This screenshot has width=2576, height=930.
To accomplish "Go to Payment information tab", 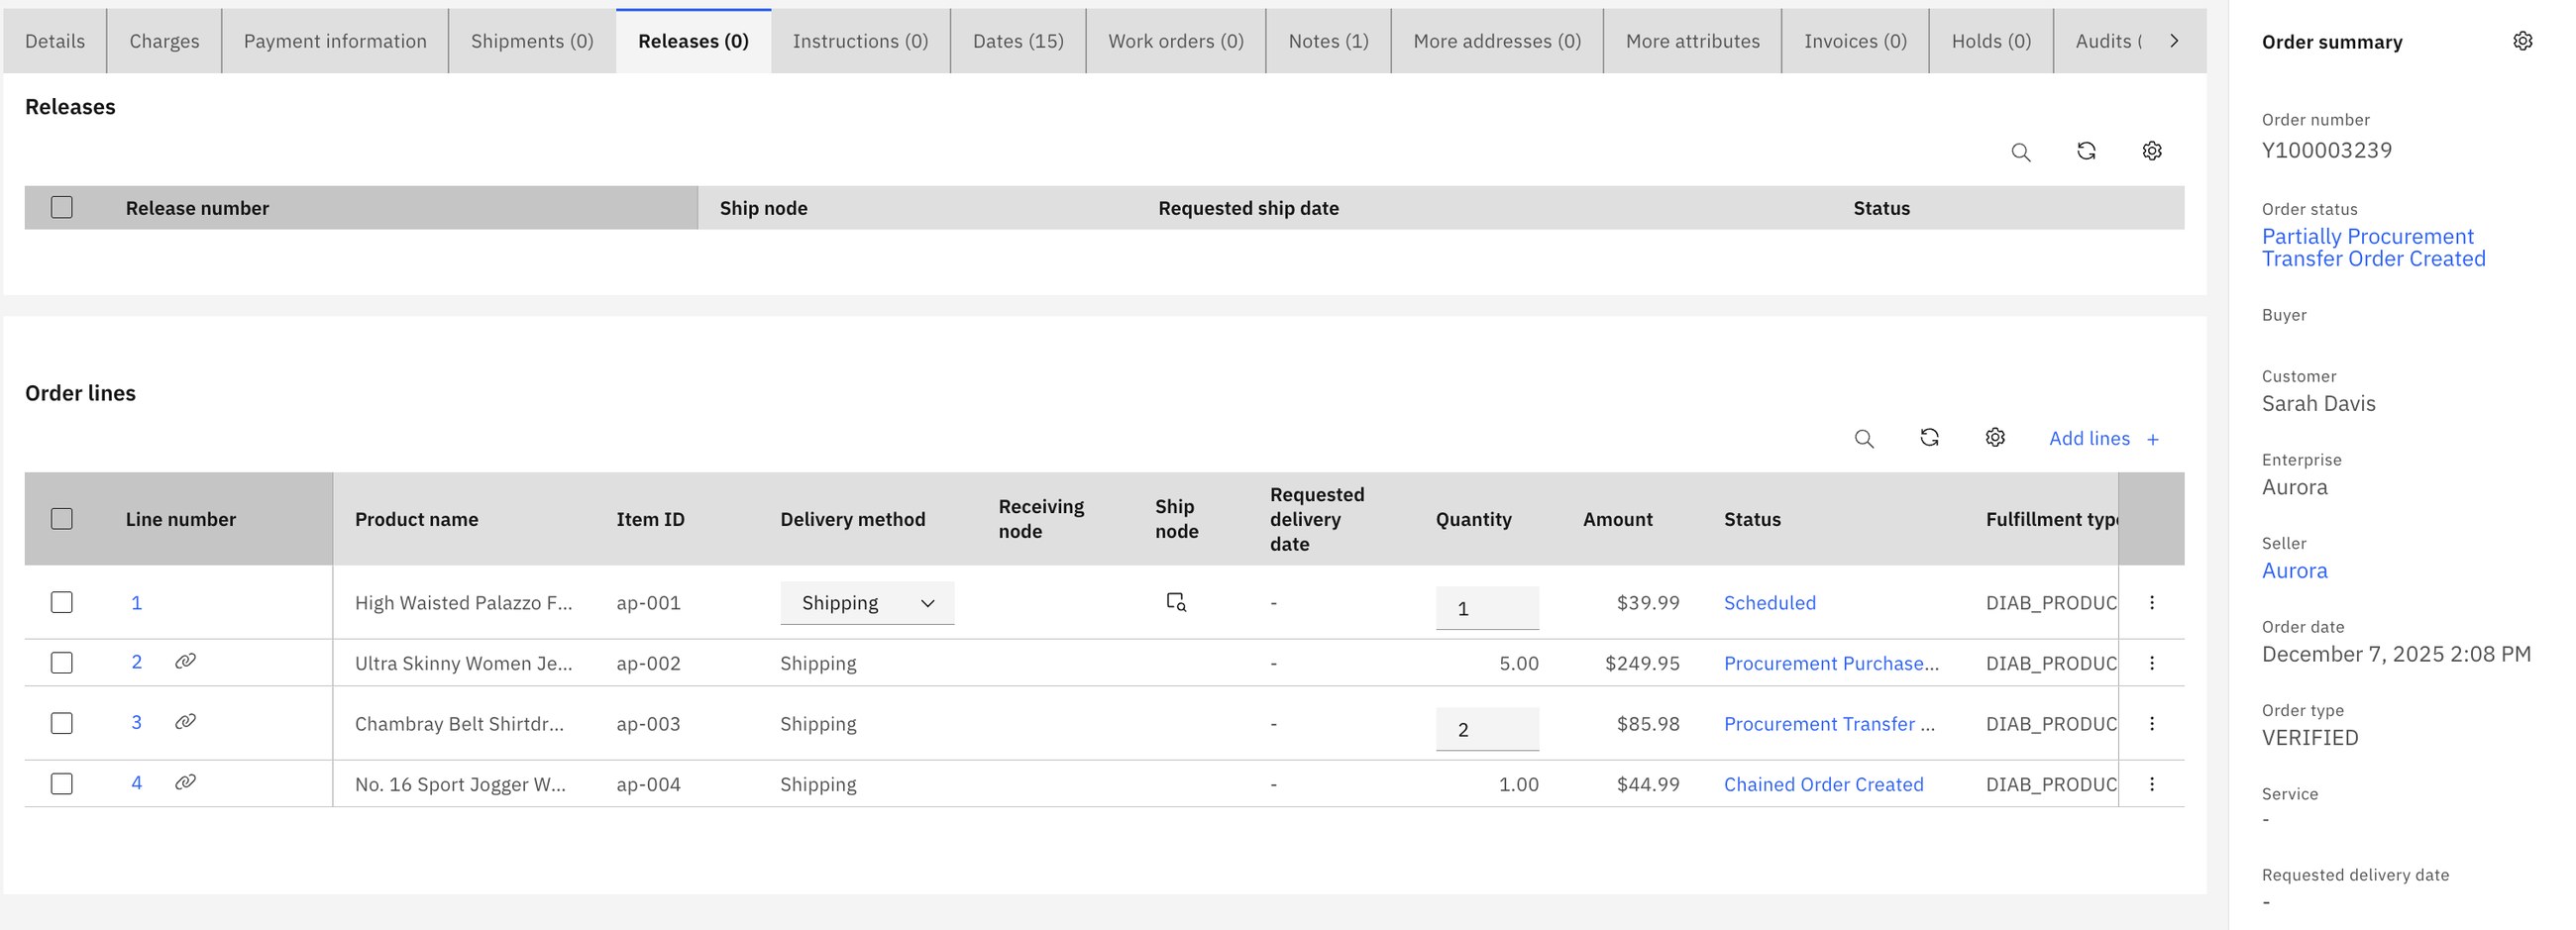I will pyautogui.click(x=335, y=41).
